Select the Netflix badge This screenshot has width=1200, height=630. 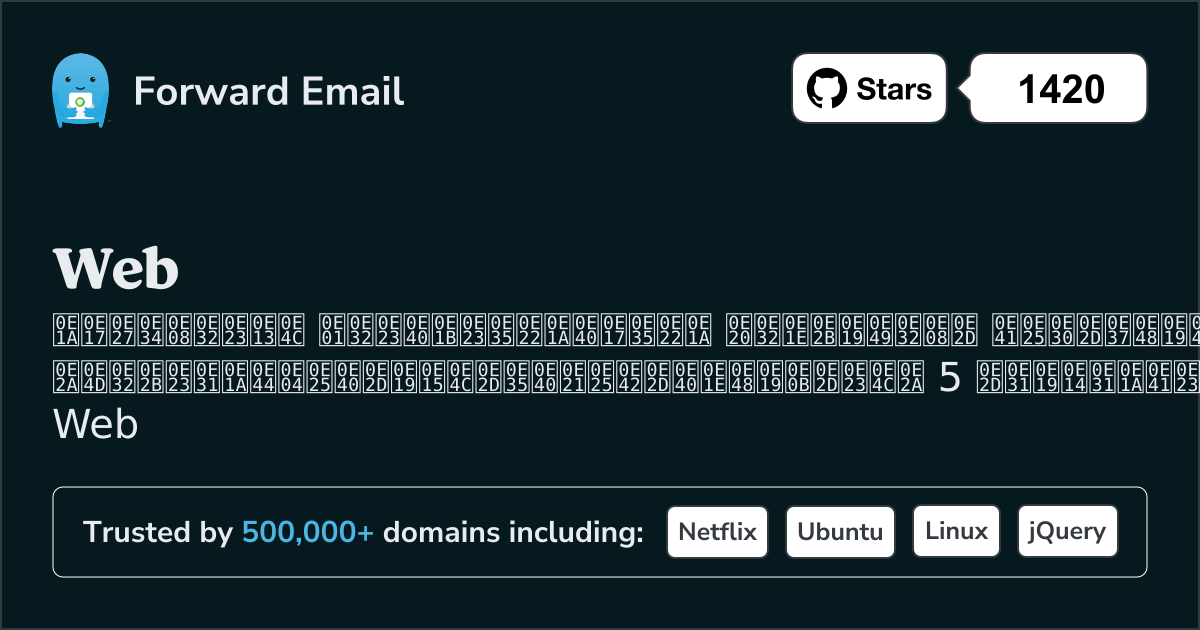pyautogui.click(x=717, y=531)
